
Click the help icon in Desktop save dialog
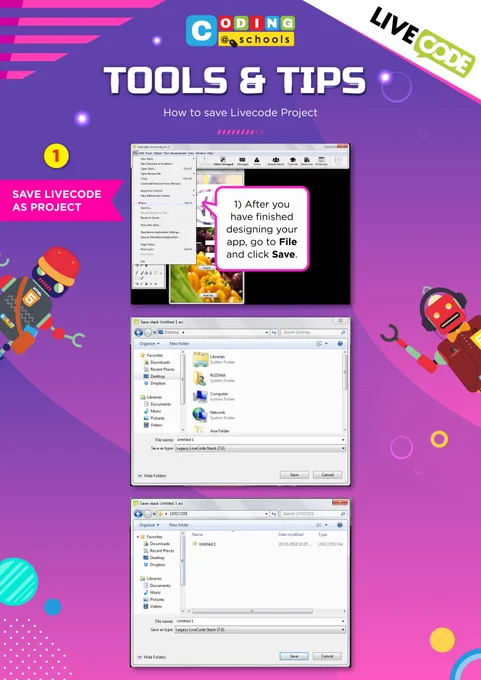click(340, 343)
